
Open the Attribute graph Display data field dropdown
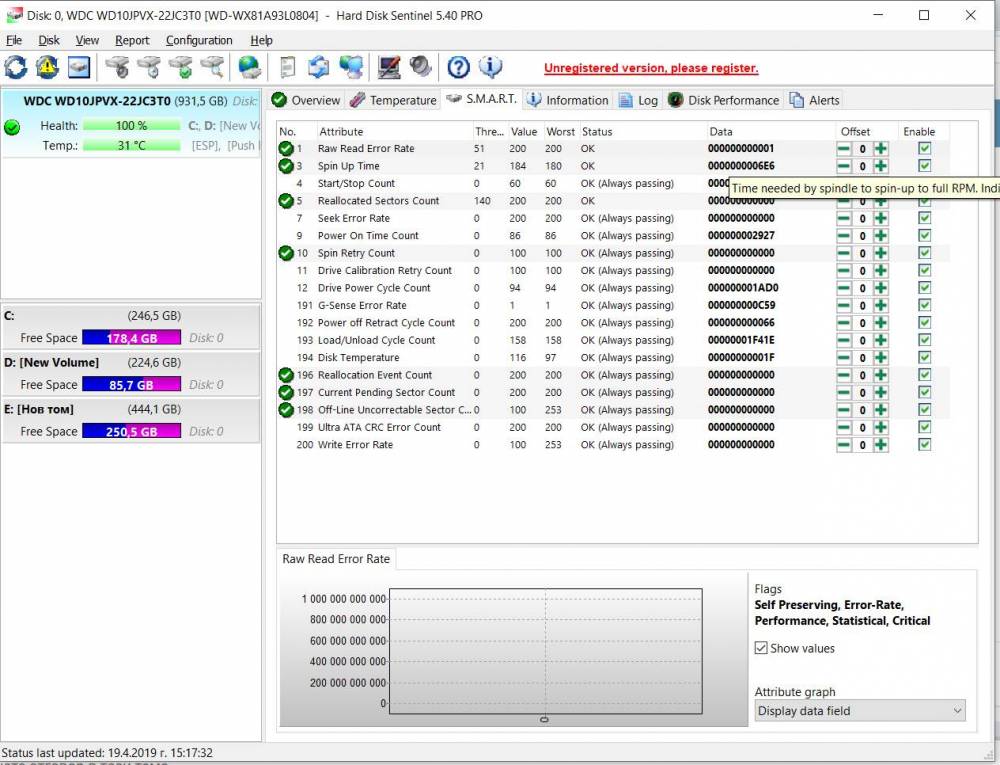[860, 711]
